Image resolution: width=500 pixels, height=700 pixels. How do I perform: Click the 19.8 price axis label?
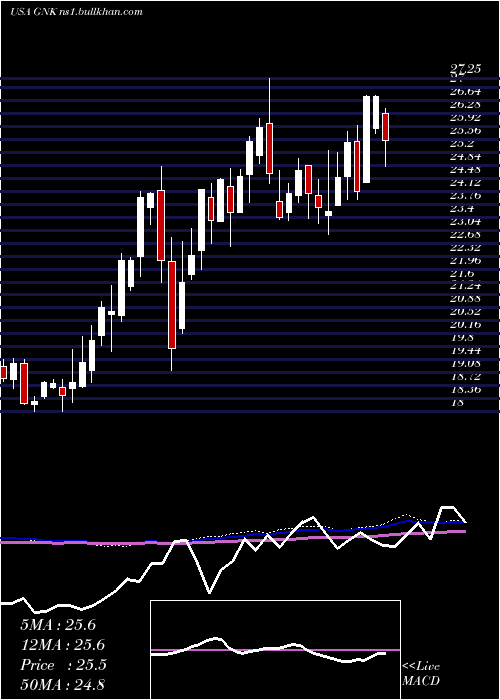click(462, 338)
